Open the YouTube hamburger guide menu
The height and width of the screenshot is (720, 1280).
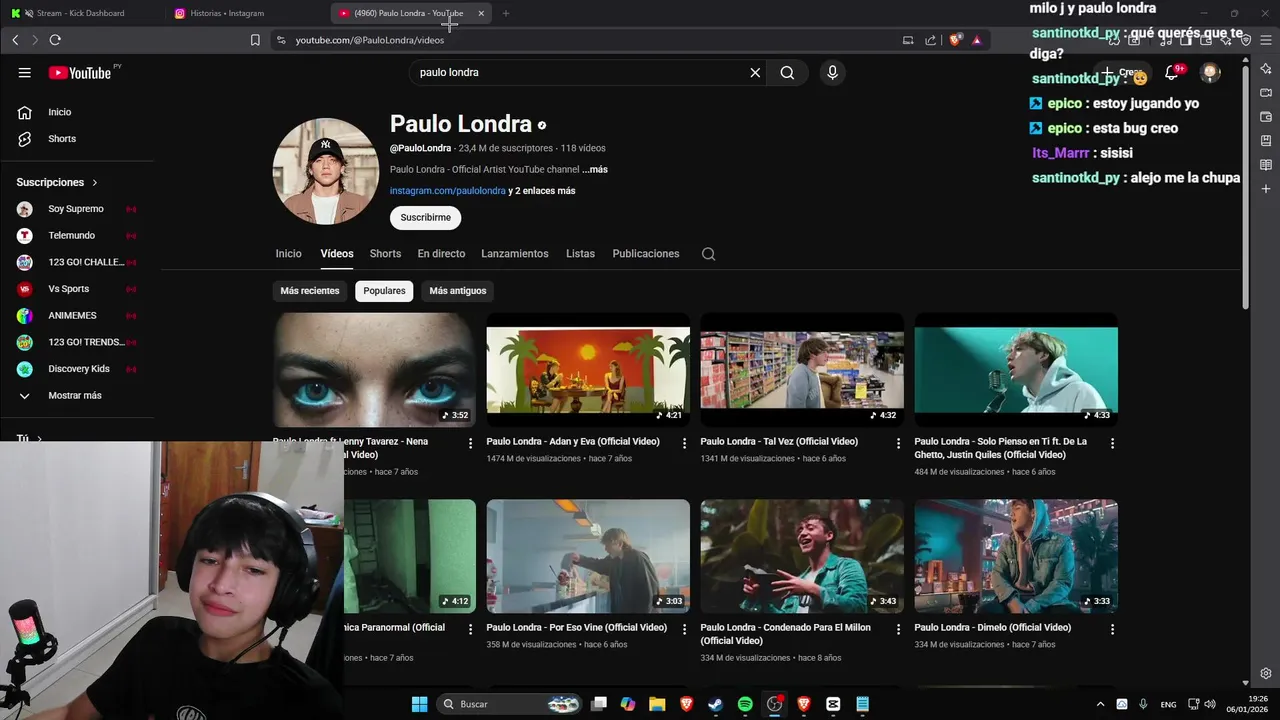click(x=24, y=72)
